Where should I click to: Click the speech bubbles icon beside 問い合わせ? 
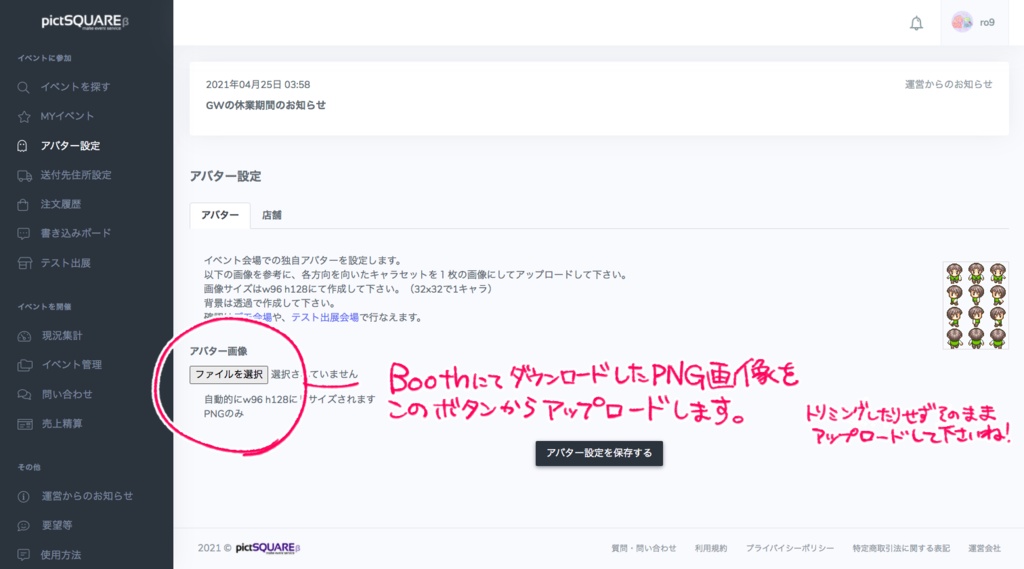click(x=24, y=395)
